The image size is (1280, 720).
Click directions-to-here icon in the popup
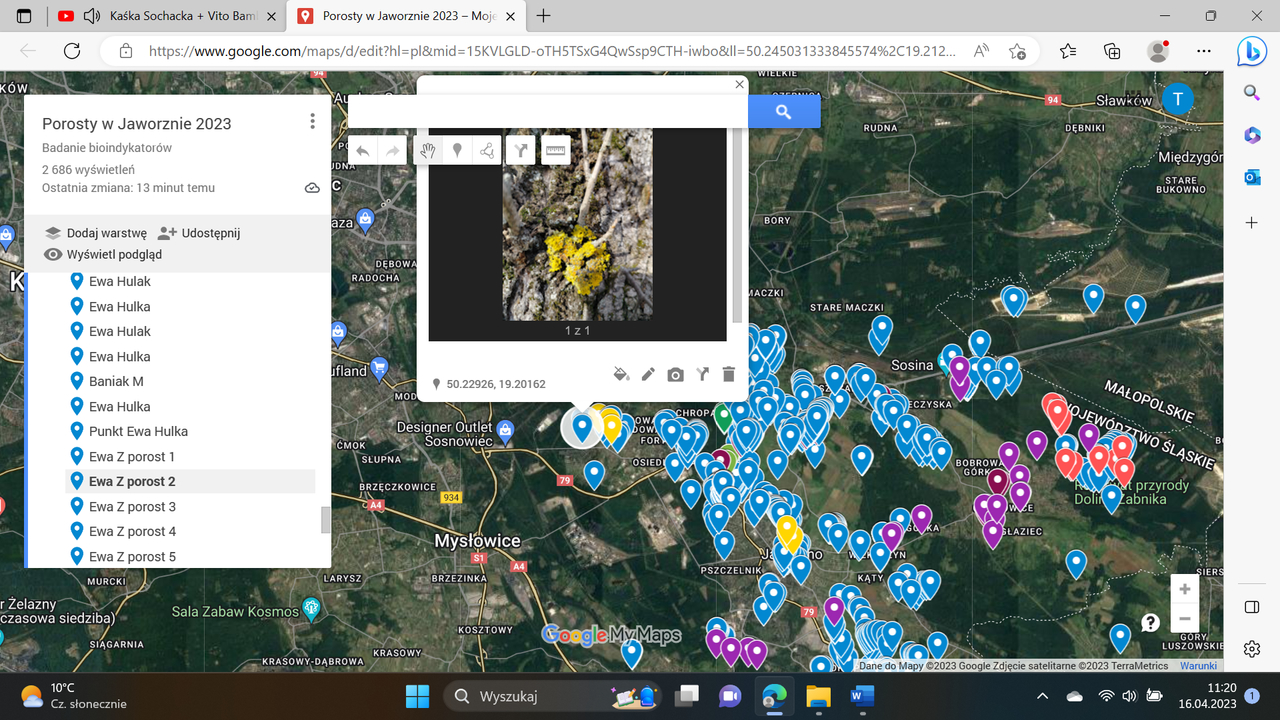[702, 374]
